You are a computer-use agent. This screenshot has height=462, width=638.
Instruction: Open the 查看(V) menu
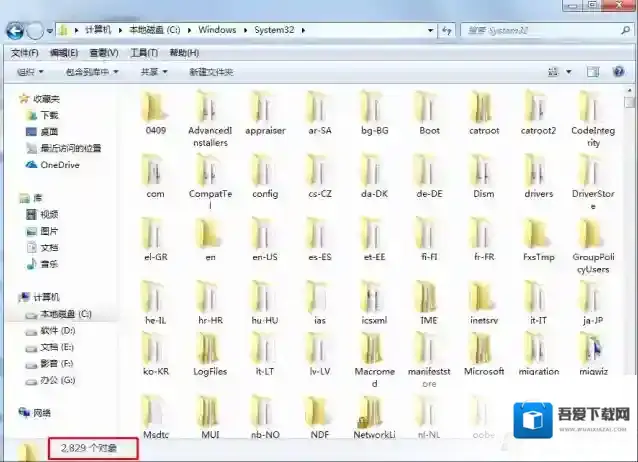[104, 53]
